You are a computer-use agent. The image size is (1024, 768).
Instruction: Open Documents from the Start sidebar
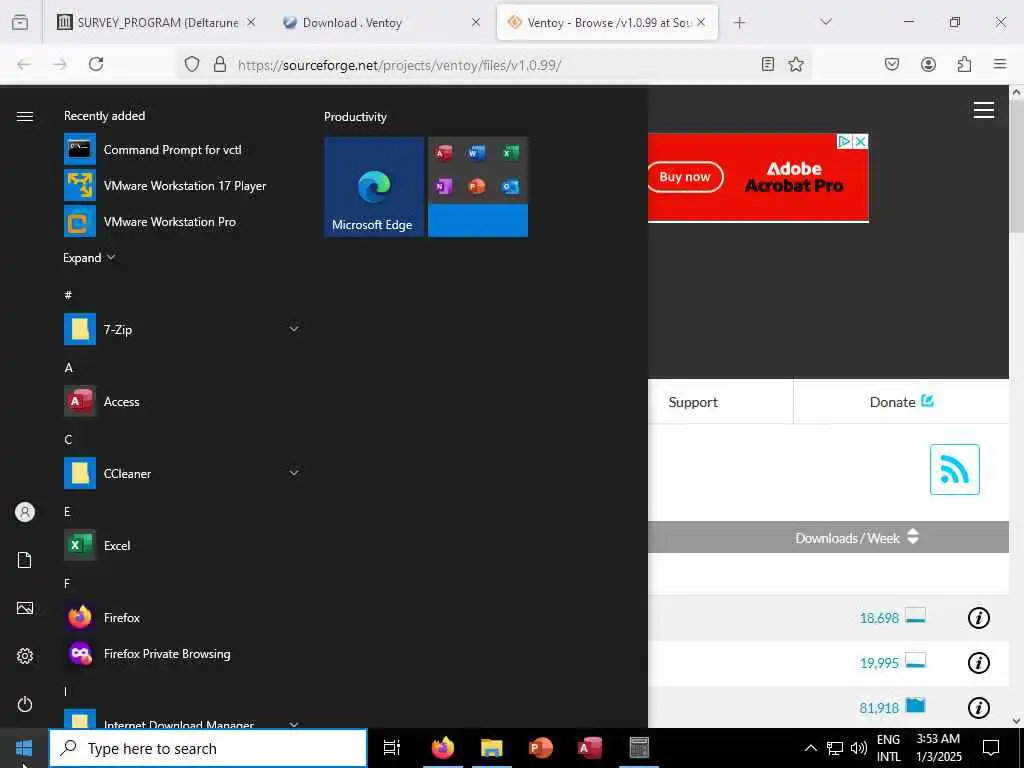click(x=25, y=560)
